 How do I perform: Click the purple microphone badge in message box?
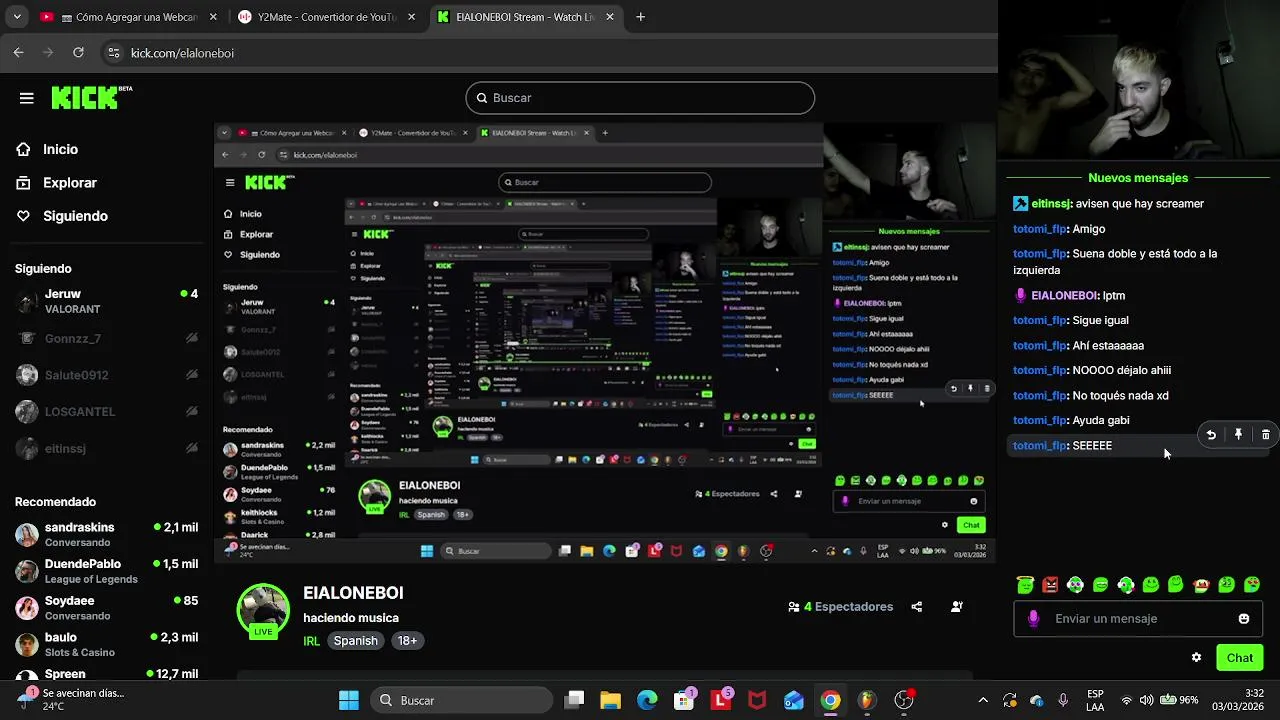(1034, 619)
